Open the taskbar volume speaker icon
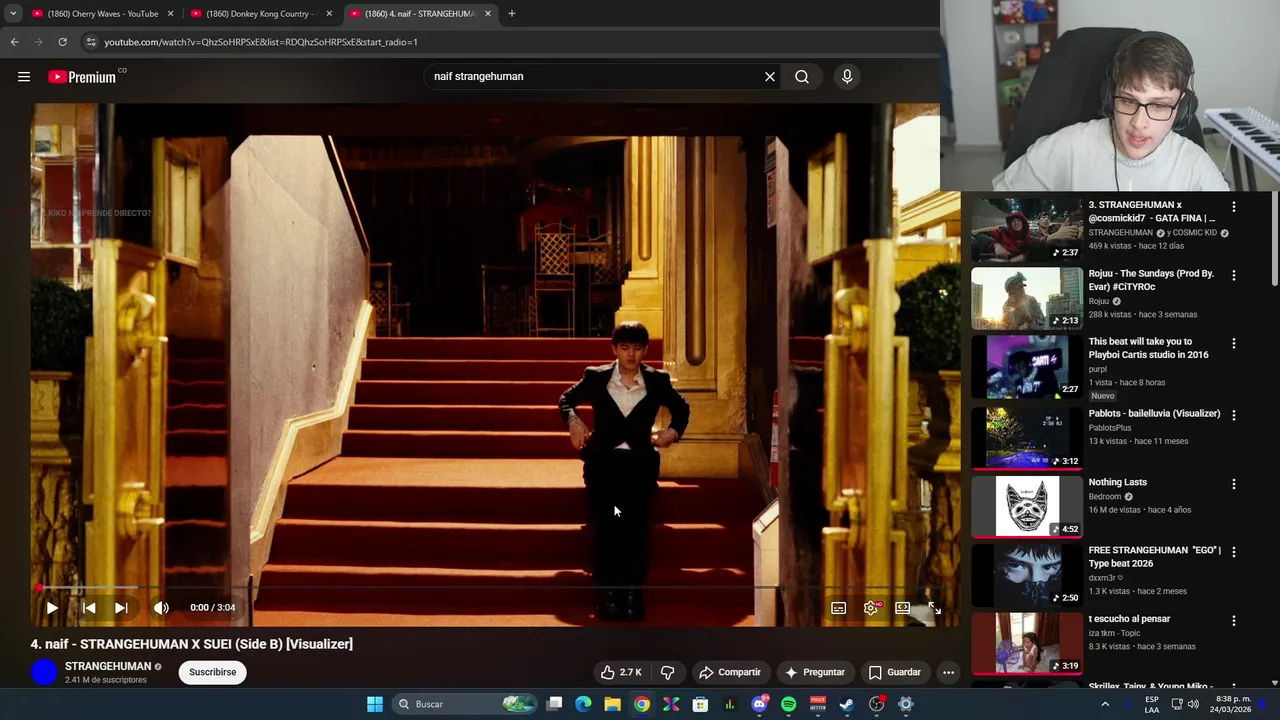The height and width of the screenshot is (720, 1280). (x=1193, y=704)
